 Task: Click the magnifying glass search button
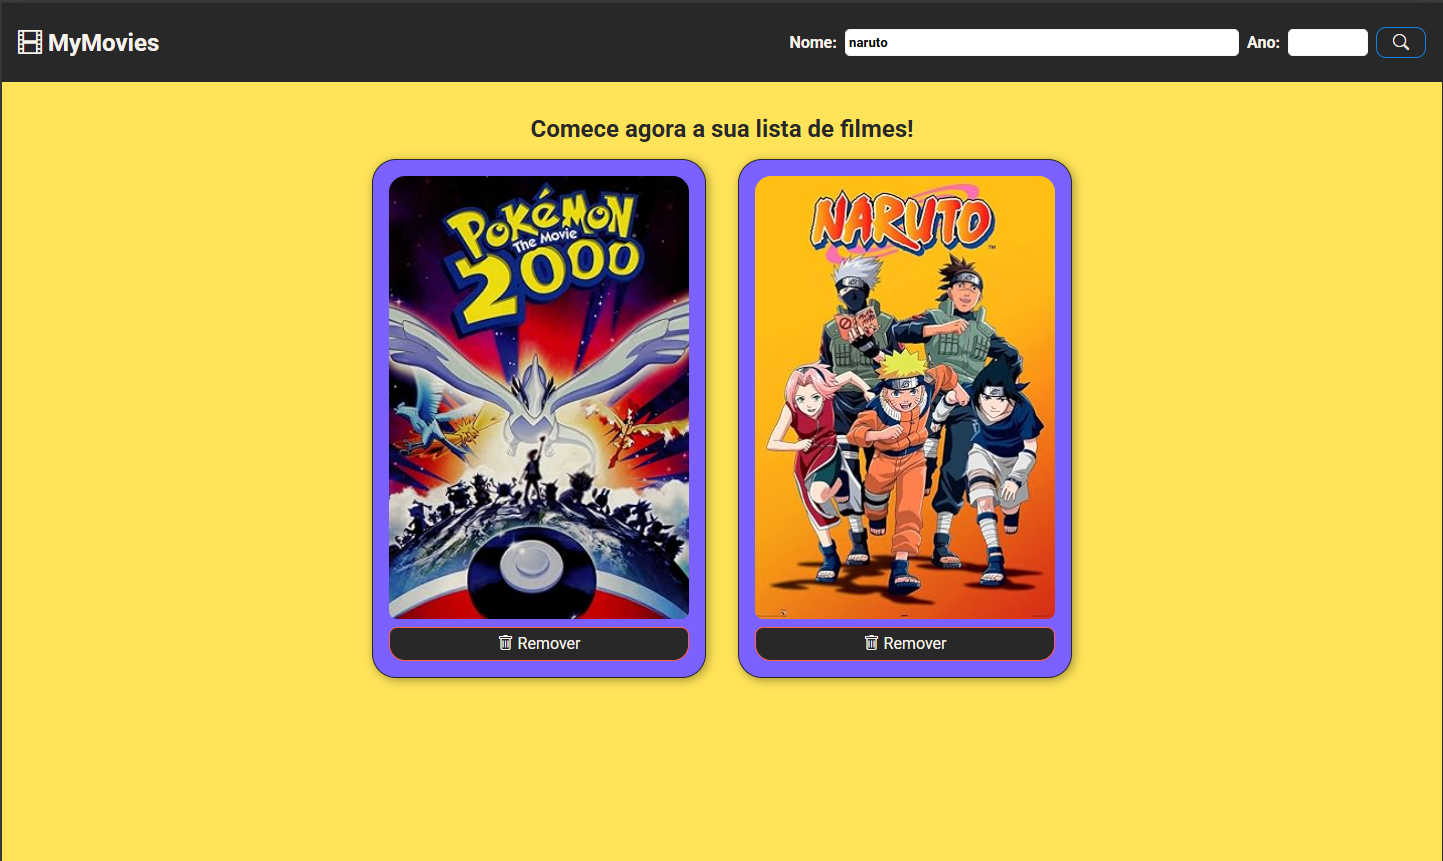point(1400,42)
